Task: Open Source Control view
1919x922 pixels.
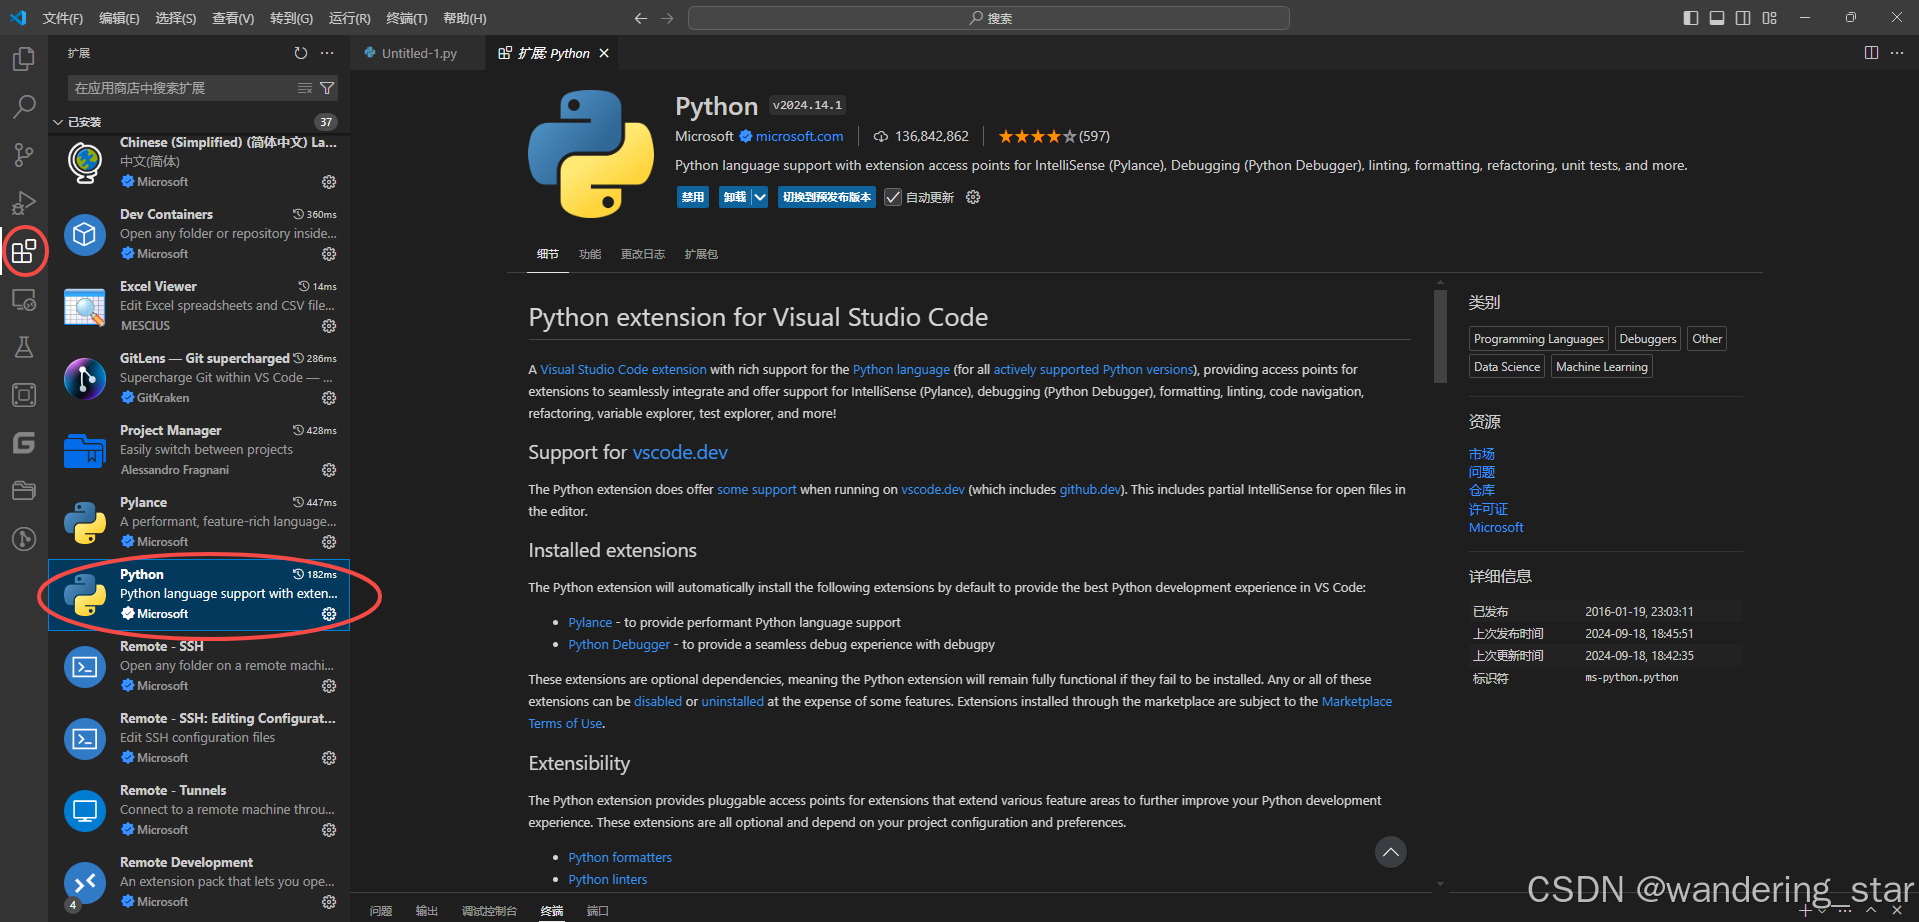Action: pos(24,154)
